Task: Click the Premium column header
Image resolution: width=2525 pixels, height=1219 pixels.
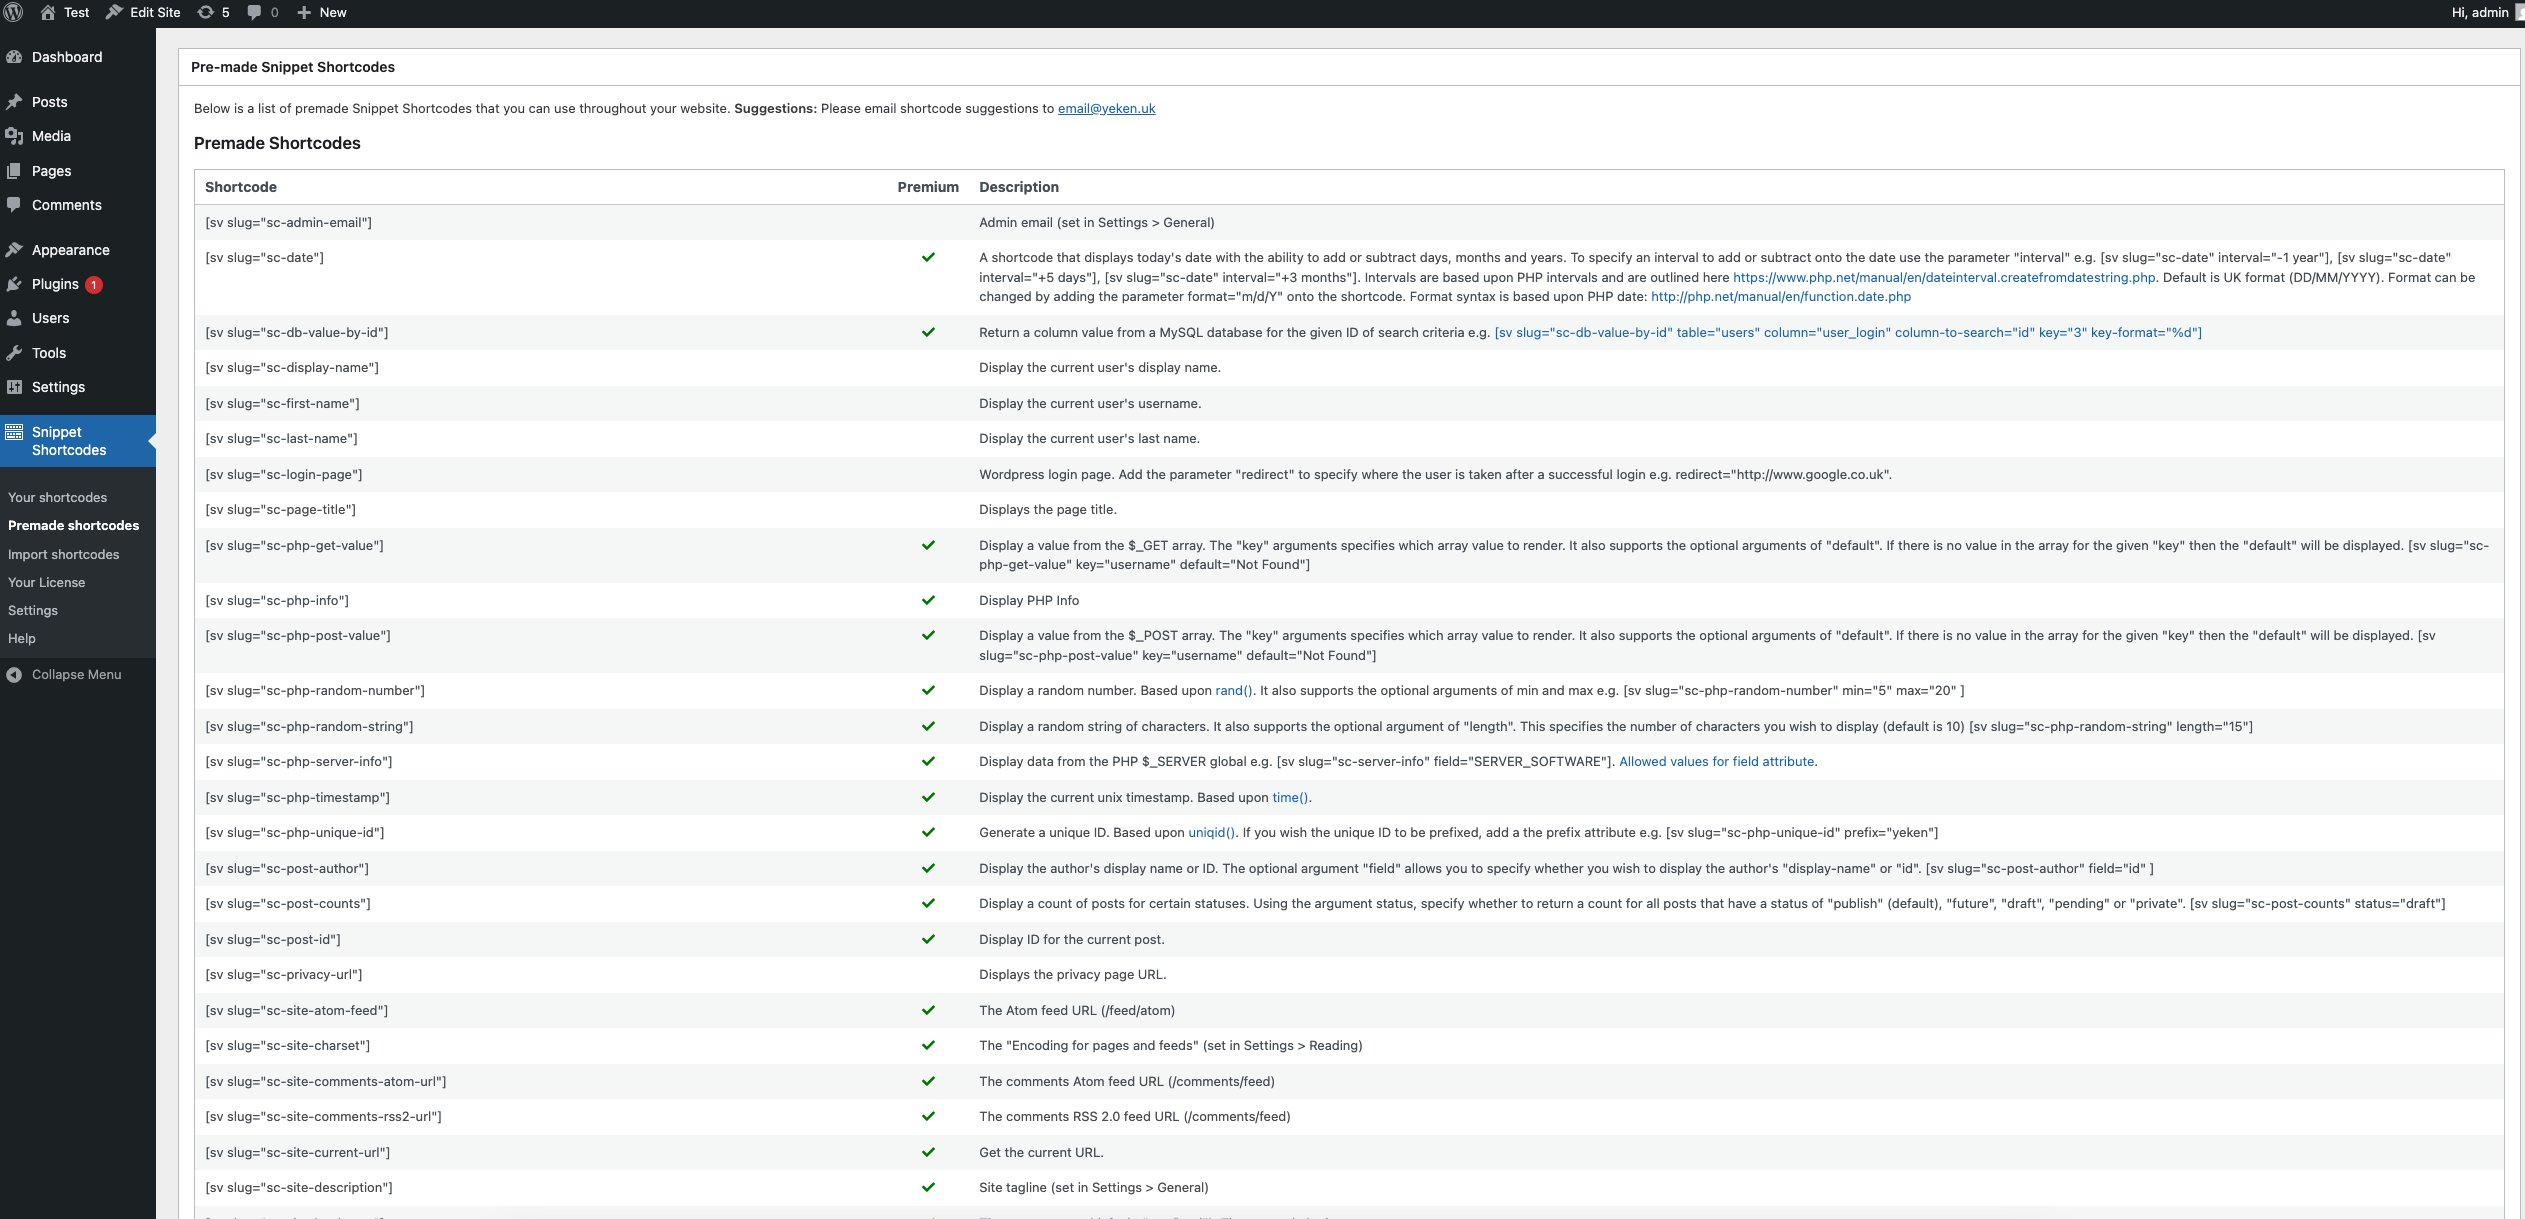Action: 928,187
